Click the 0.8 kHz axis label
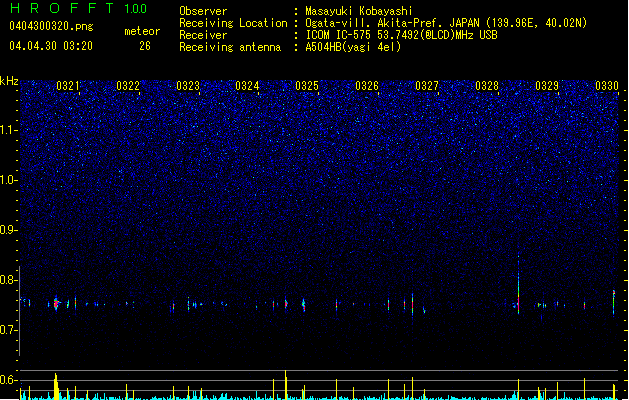The image size is (629, 400). click(x=9, y=280)
